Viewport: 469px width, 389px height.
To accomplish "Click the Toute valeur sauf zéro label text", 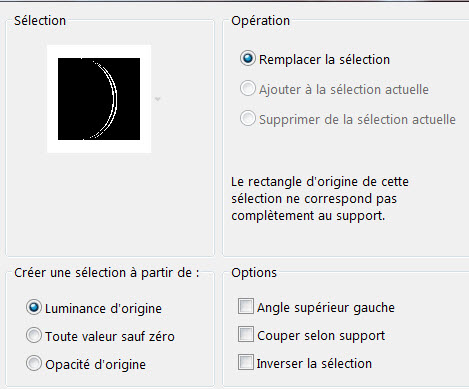I will click(x=110, y=336).
